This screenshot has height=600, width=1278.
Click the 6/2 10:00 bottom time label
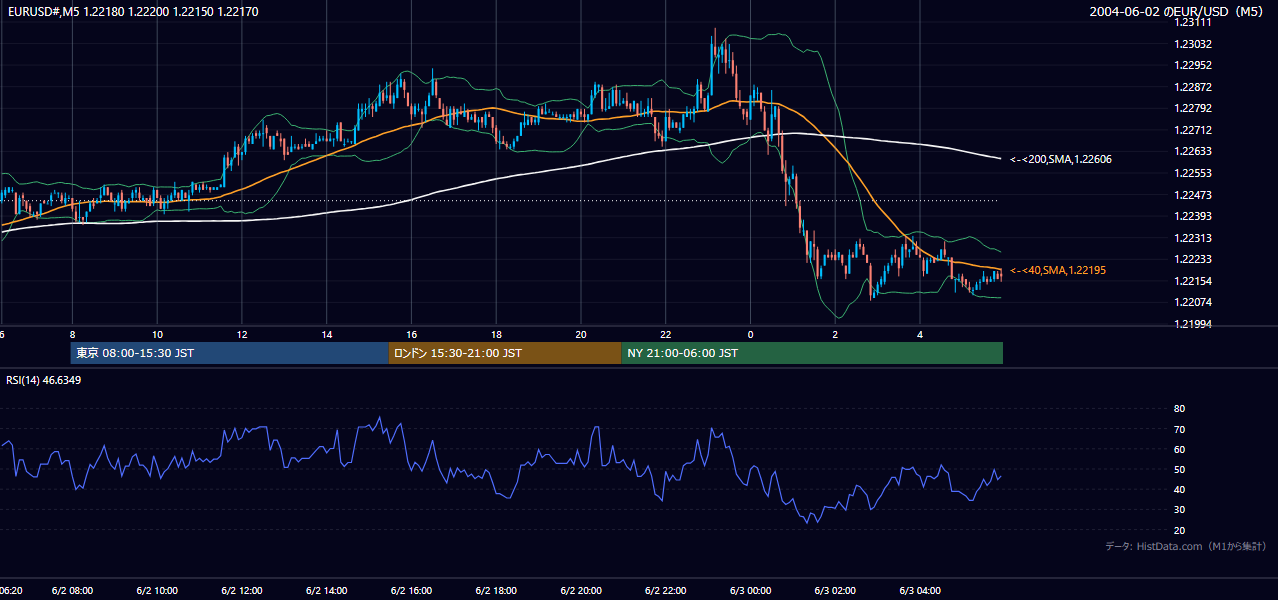coord(157,591)
